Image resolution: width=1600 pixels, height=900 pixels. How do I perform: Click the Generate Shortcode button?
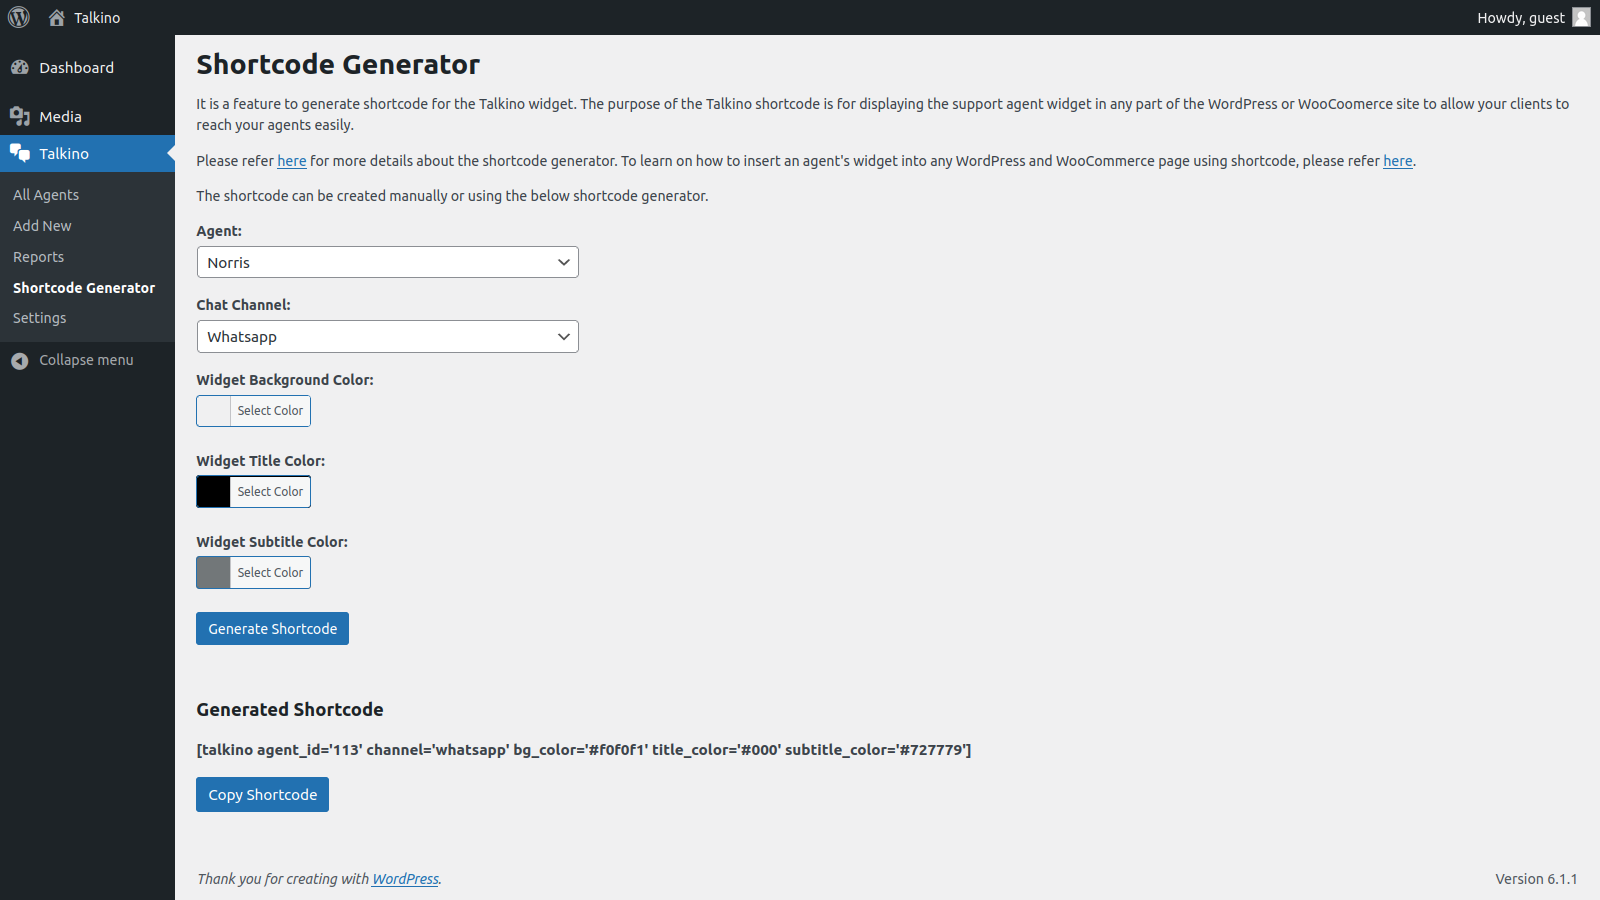tap(272, 629)
